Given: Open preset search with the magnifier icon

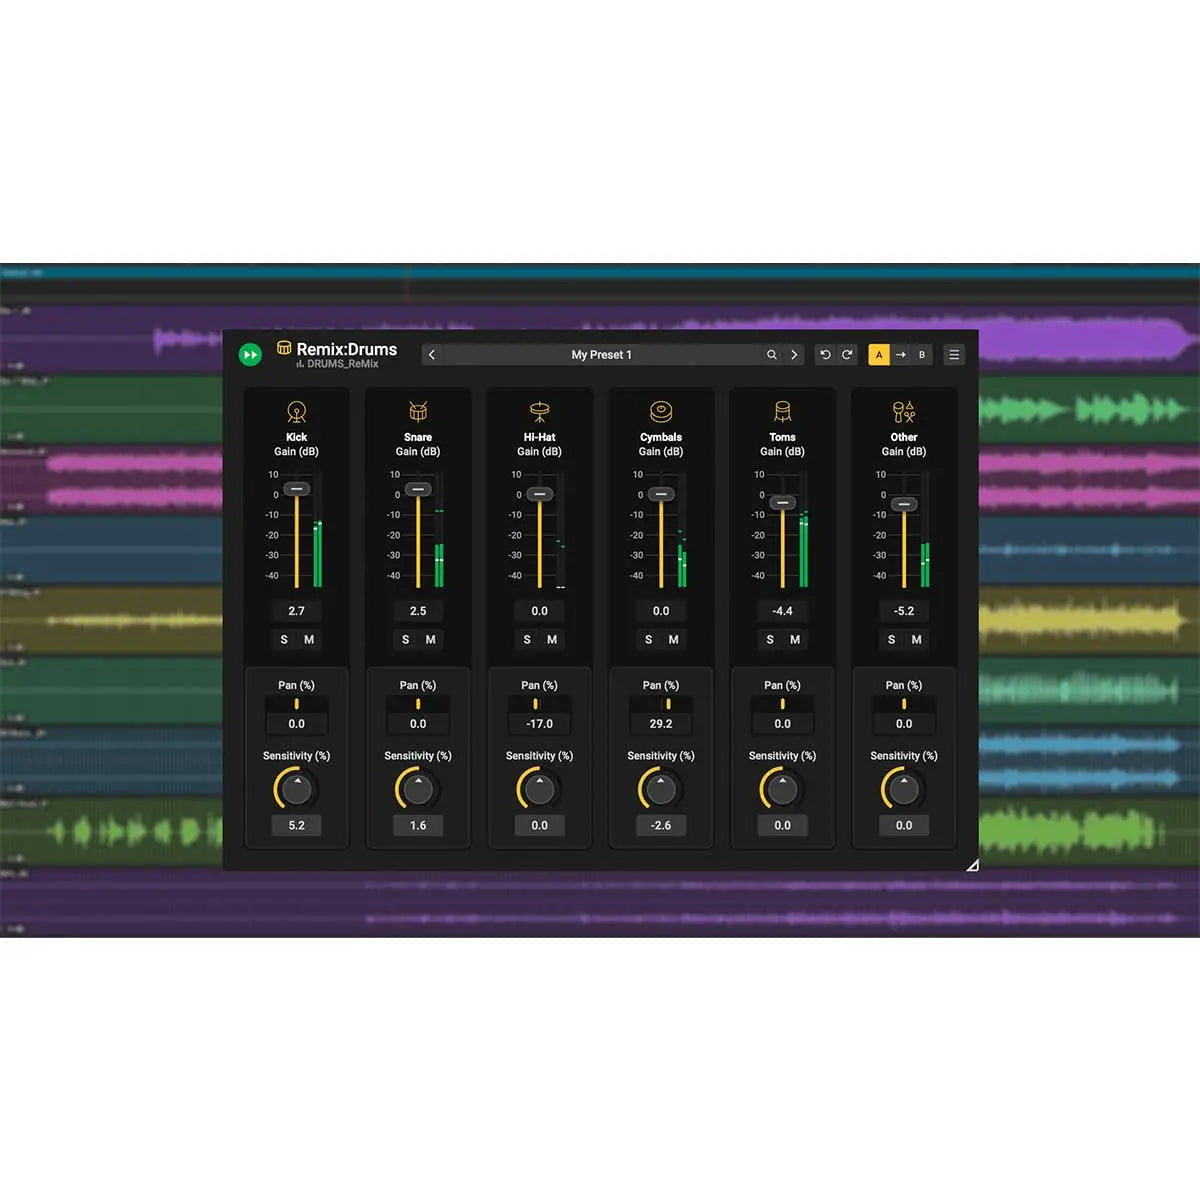Looking at the screenshot, I should click(x=771, y=355).
